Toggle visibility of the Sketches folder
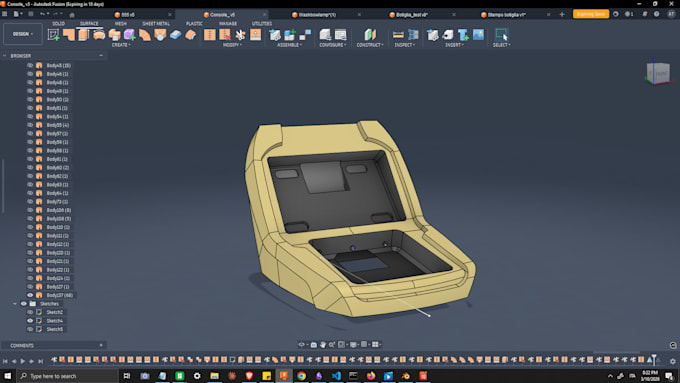Image resolution: width=680 pixels, height=383 pixels. tap(23, 304)
